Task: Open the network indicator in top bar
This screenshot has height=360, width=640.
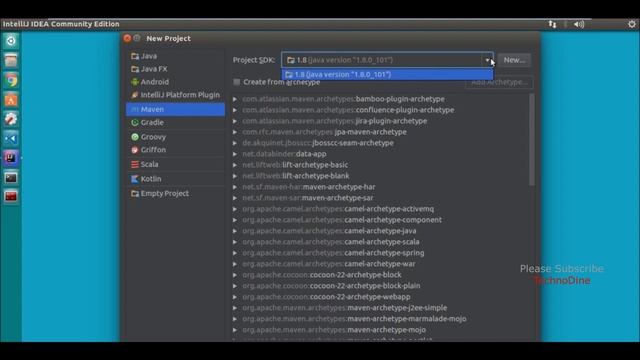Action: (x=552, y=24)
